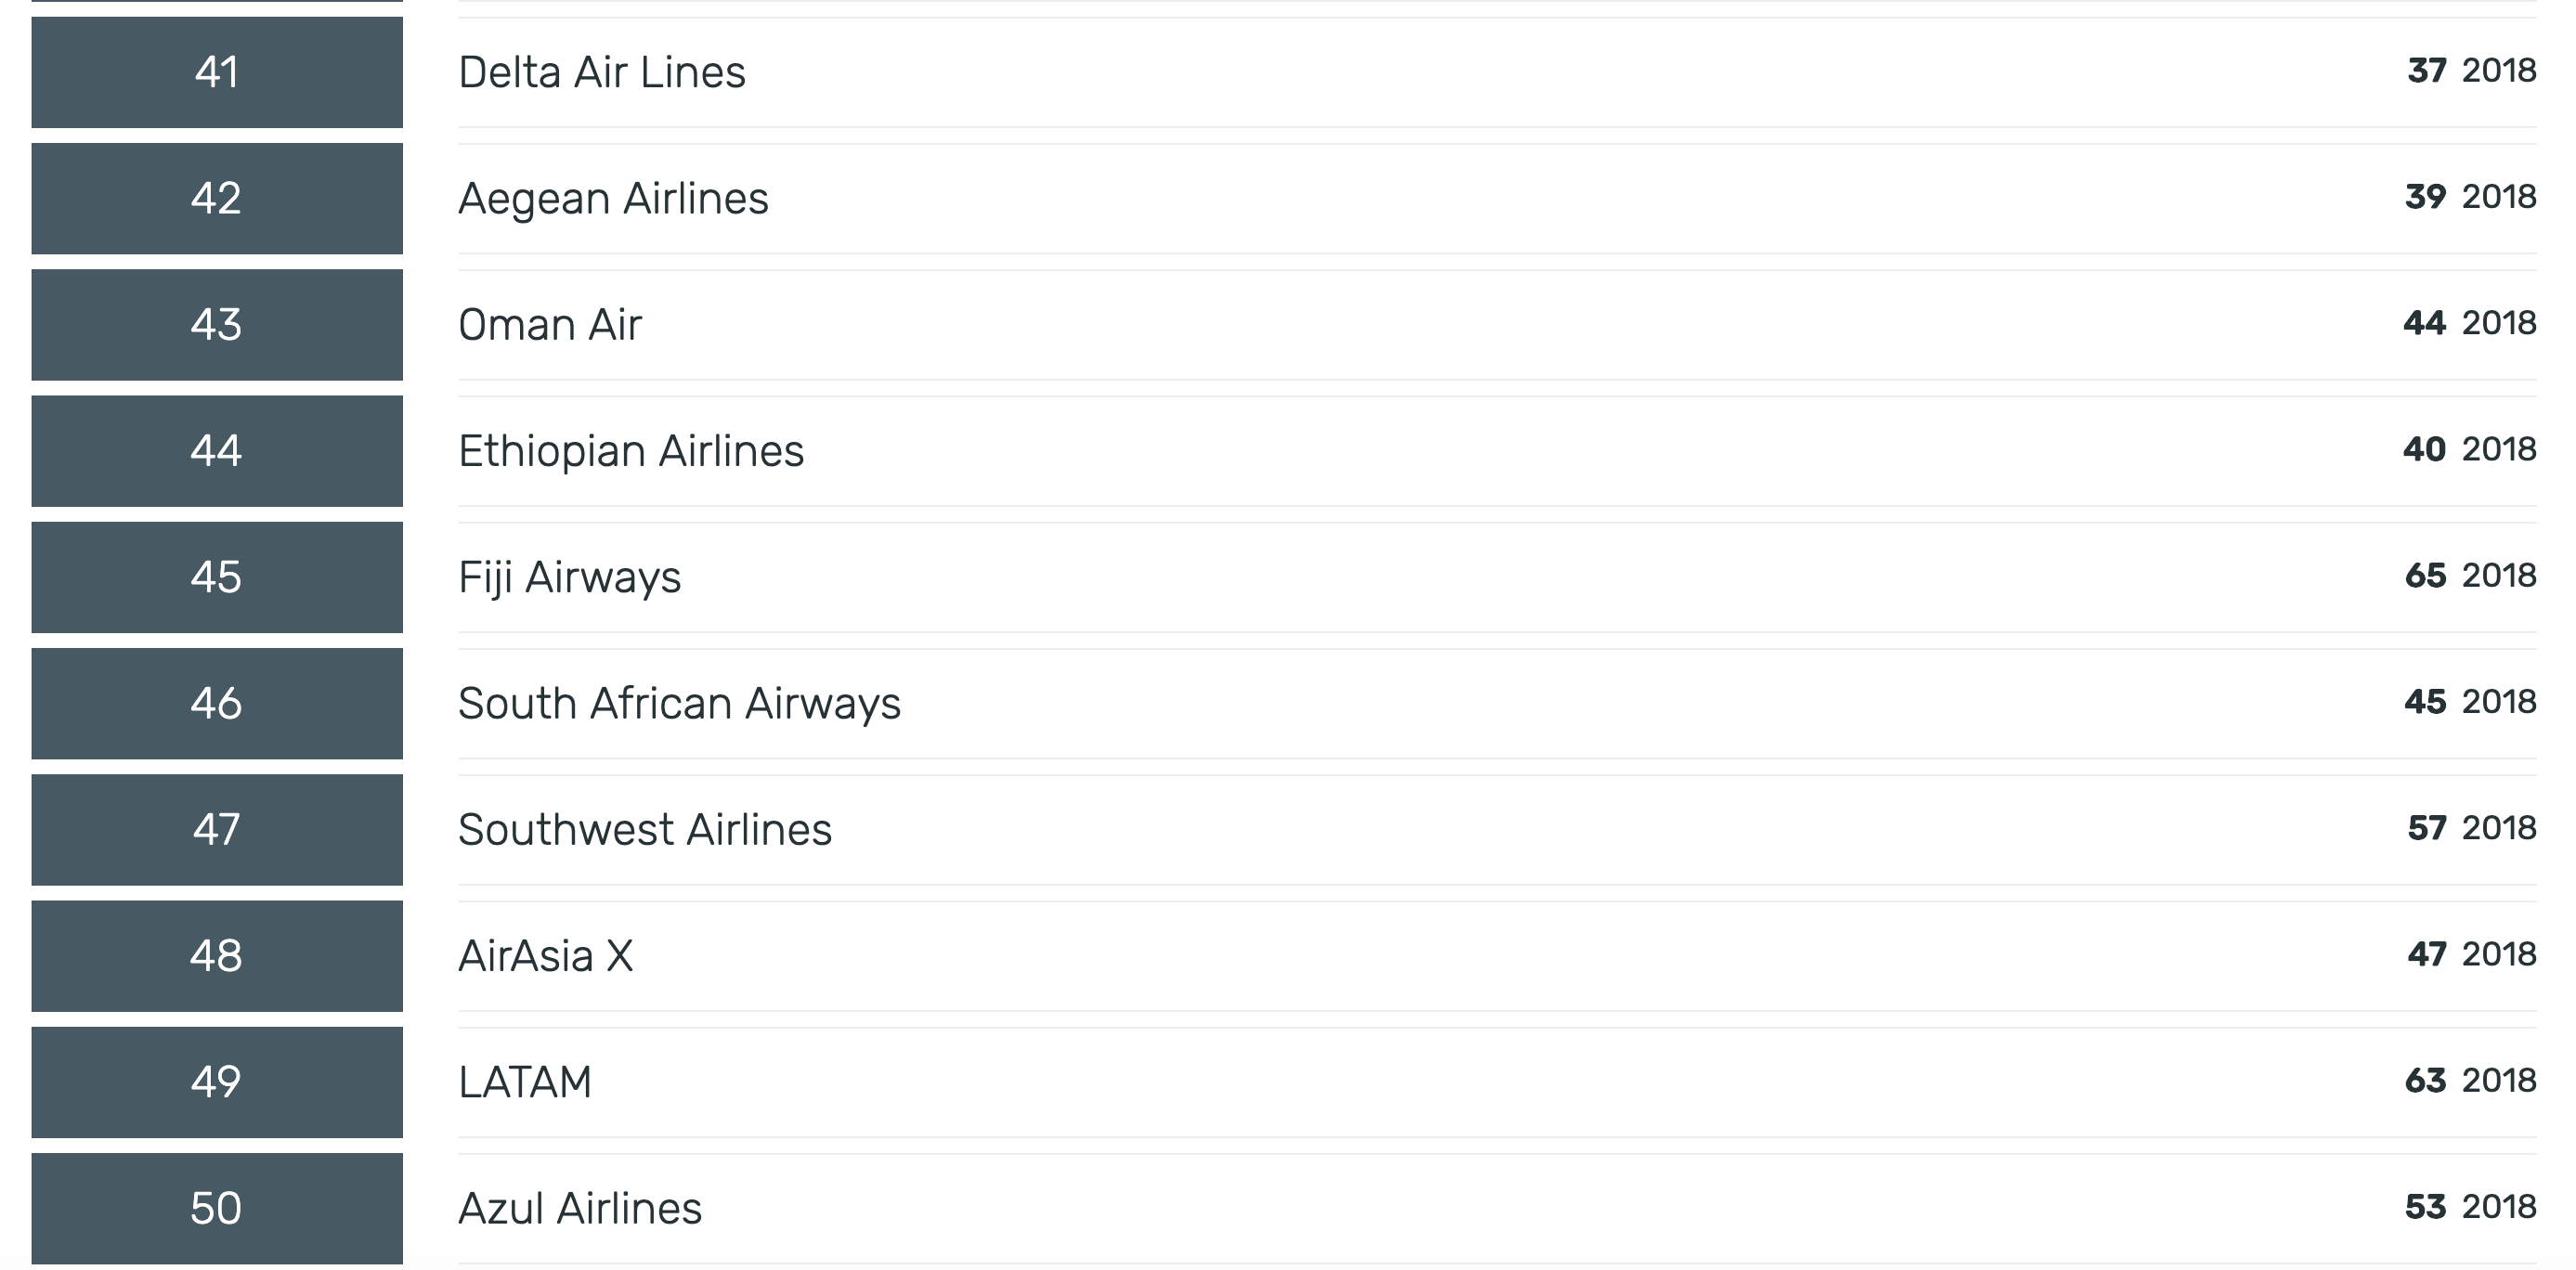The width and height of the screenshot is (2576, 1270).
Task: Click Fiji Airways' 2018 ranking of 65
Action: click(2425, 575)
